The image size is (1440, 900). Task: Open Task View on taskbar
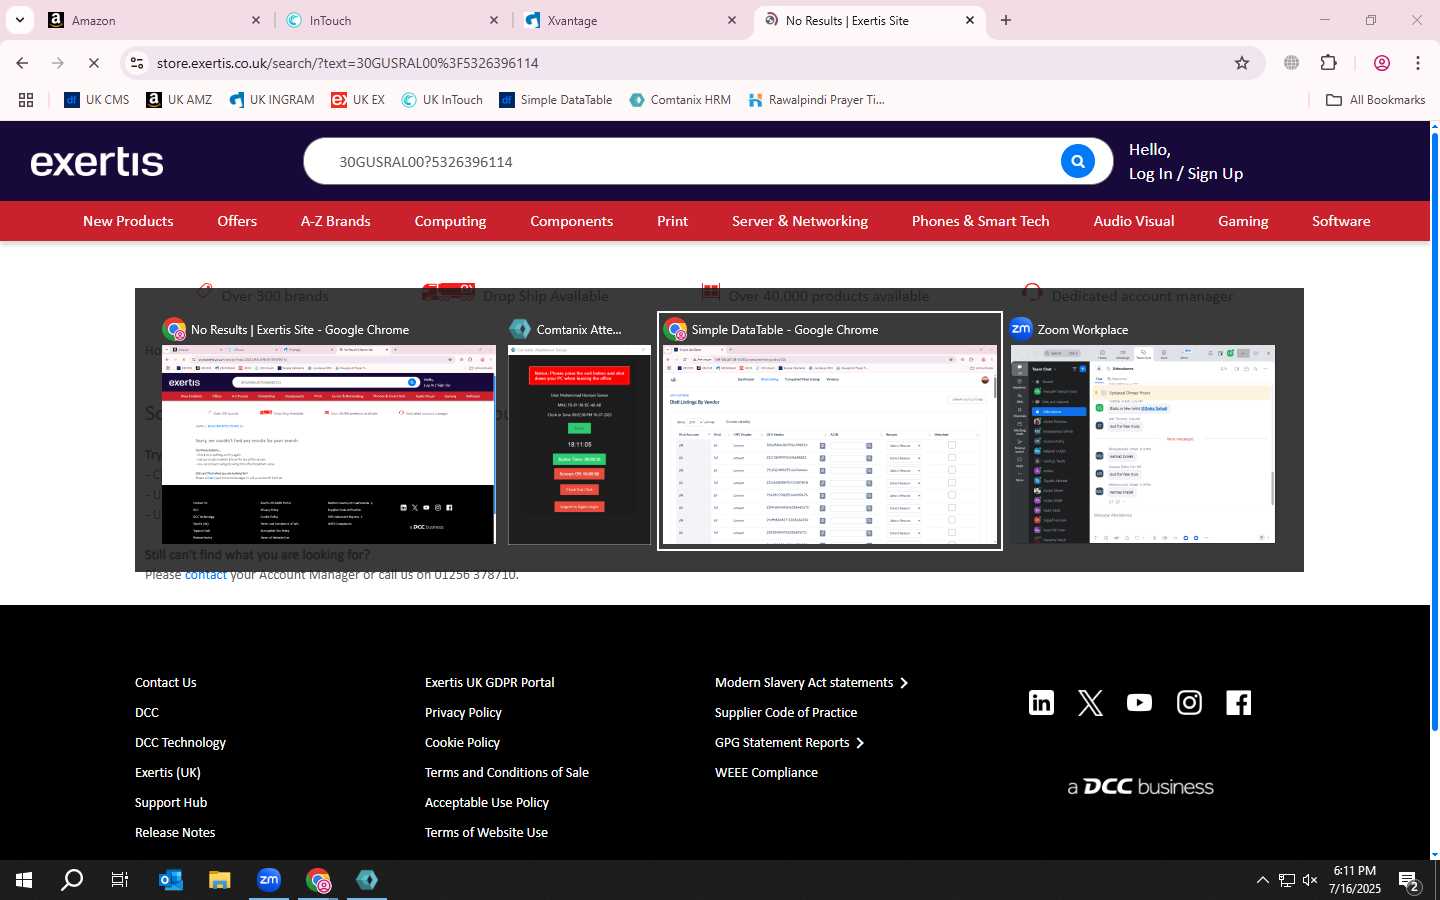pos(120,880)
